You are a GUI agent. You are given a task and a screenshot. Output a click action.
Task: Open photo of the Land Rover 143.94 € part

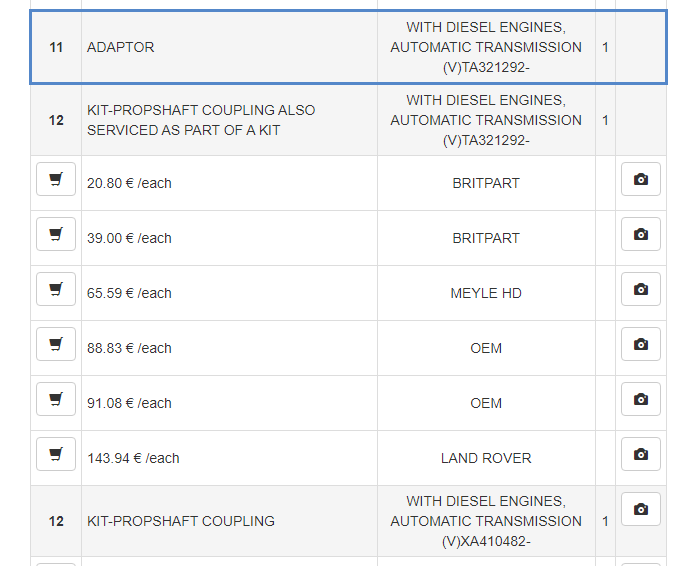640,454
